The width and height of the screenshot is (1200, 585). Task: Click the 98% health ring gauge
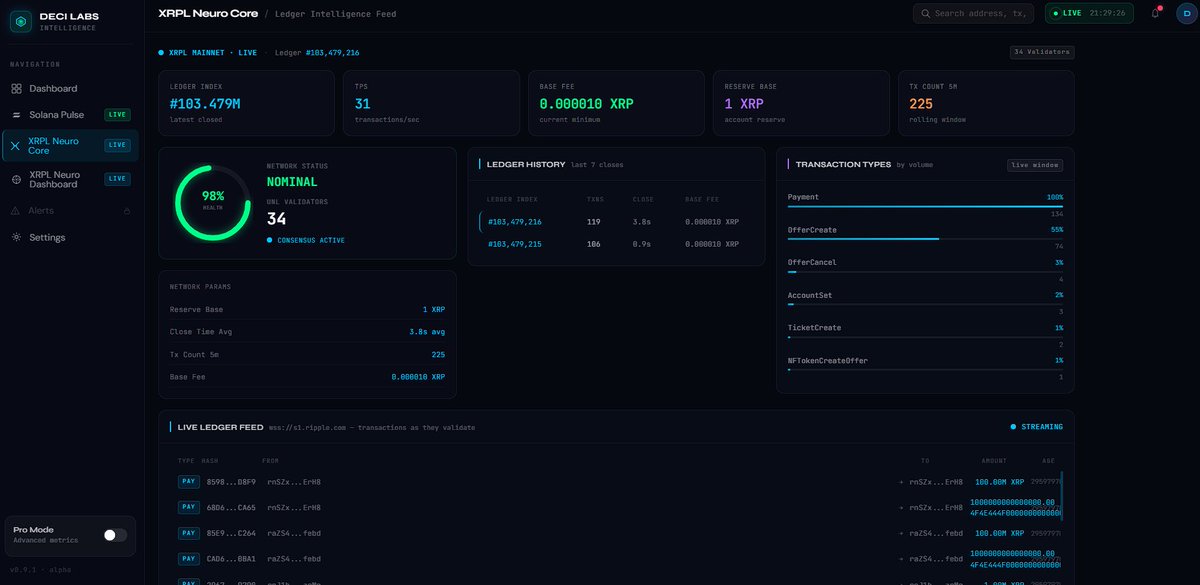213,201
